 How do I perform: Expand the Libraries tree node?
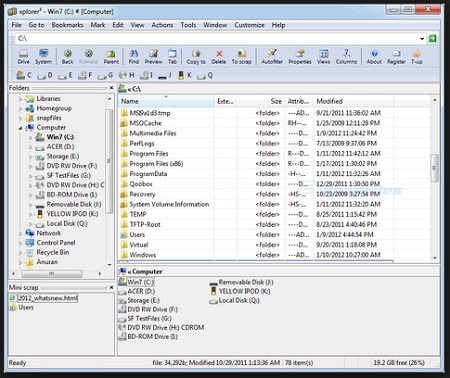[20, 99]
